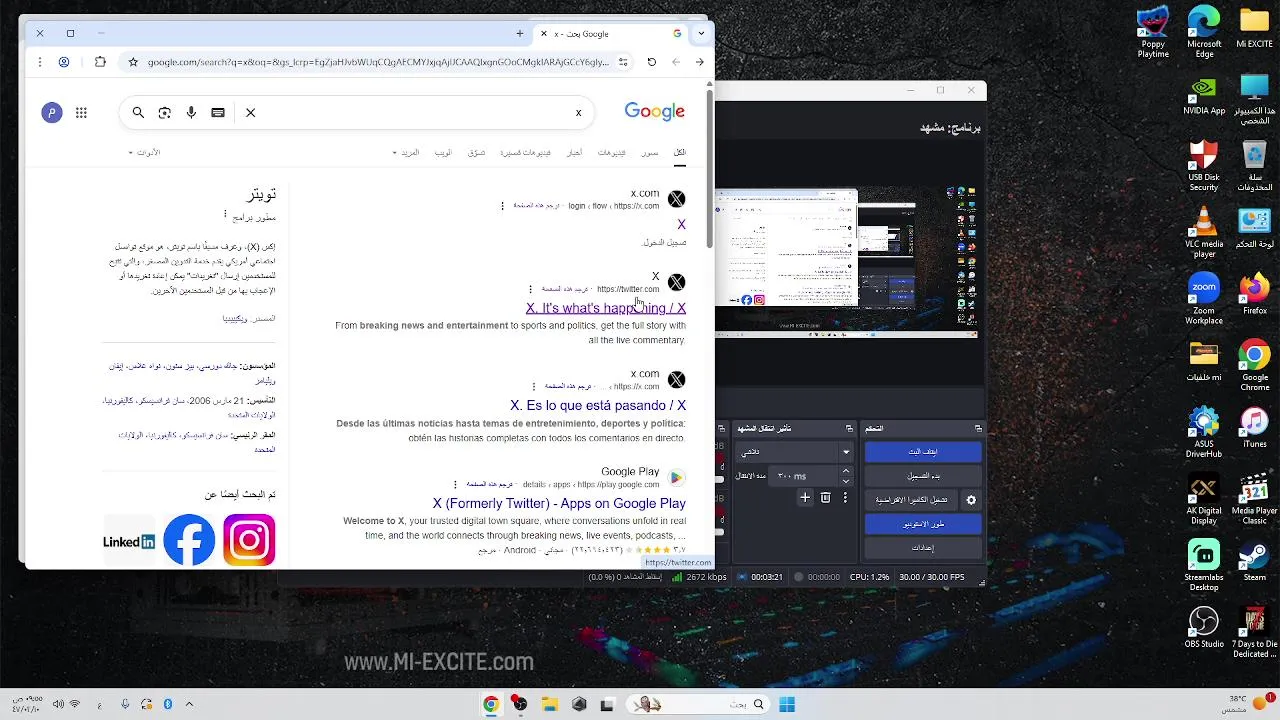This screenshot has width=1280, height=720.
Task: Open 'X. Es lo que está pasando / X' result
Action: [598, 406]
